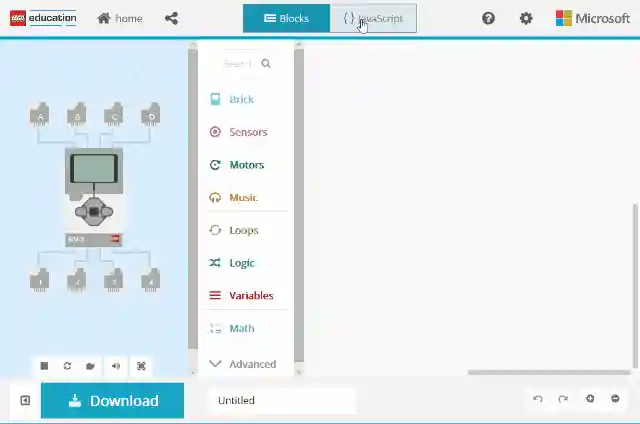Click motor port C on the simulator

click(113, 115)
